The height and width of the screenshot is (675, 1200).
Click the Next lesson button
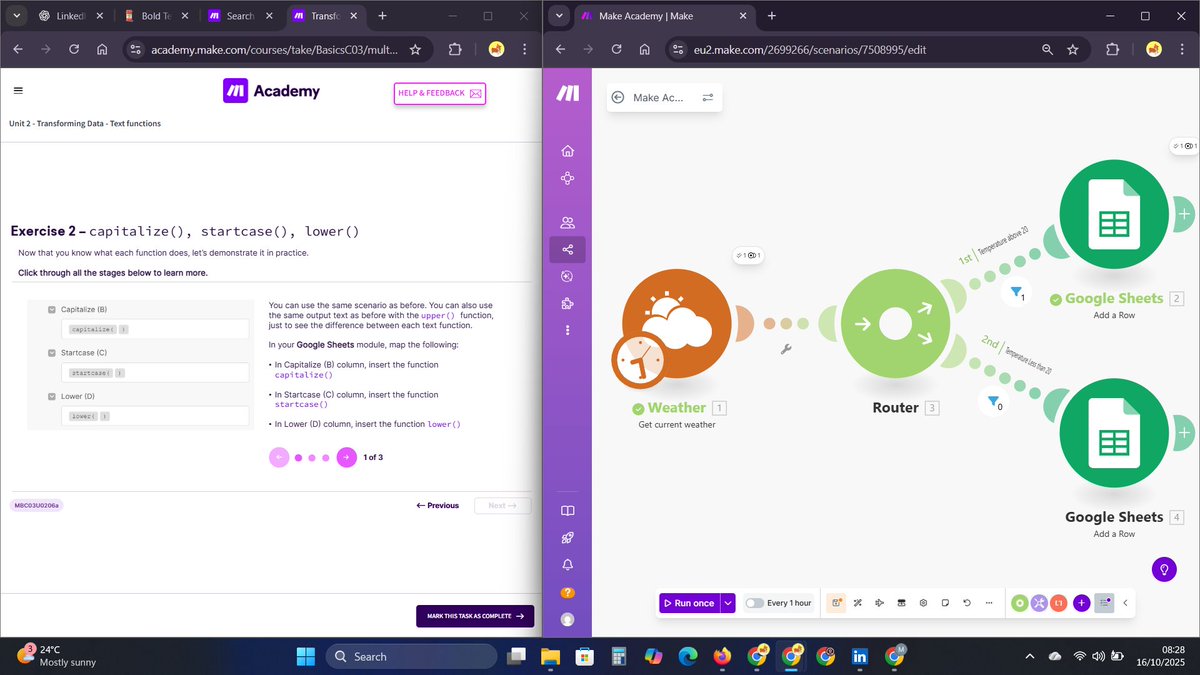coord(502,505)
